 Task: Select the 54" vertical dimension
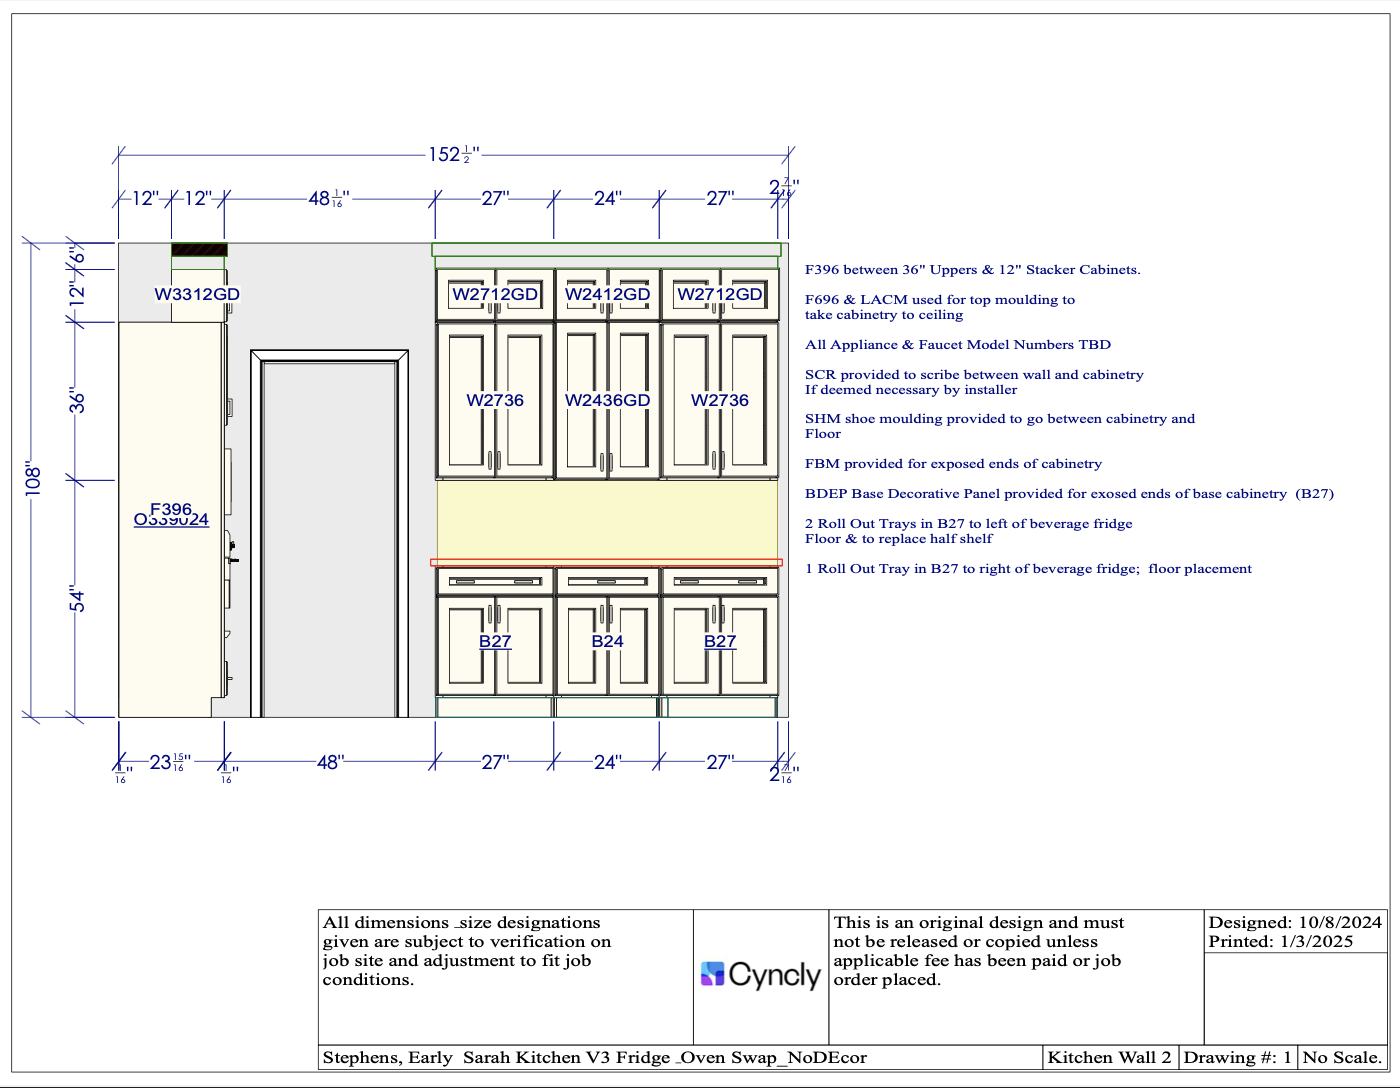point(78,600)
